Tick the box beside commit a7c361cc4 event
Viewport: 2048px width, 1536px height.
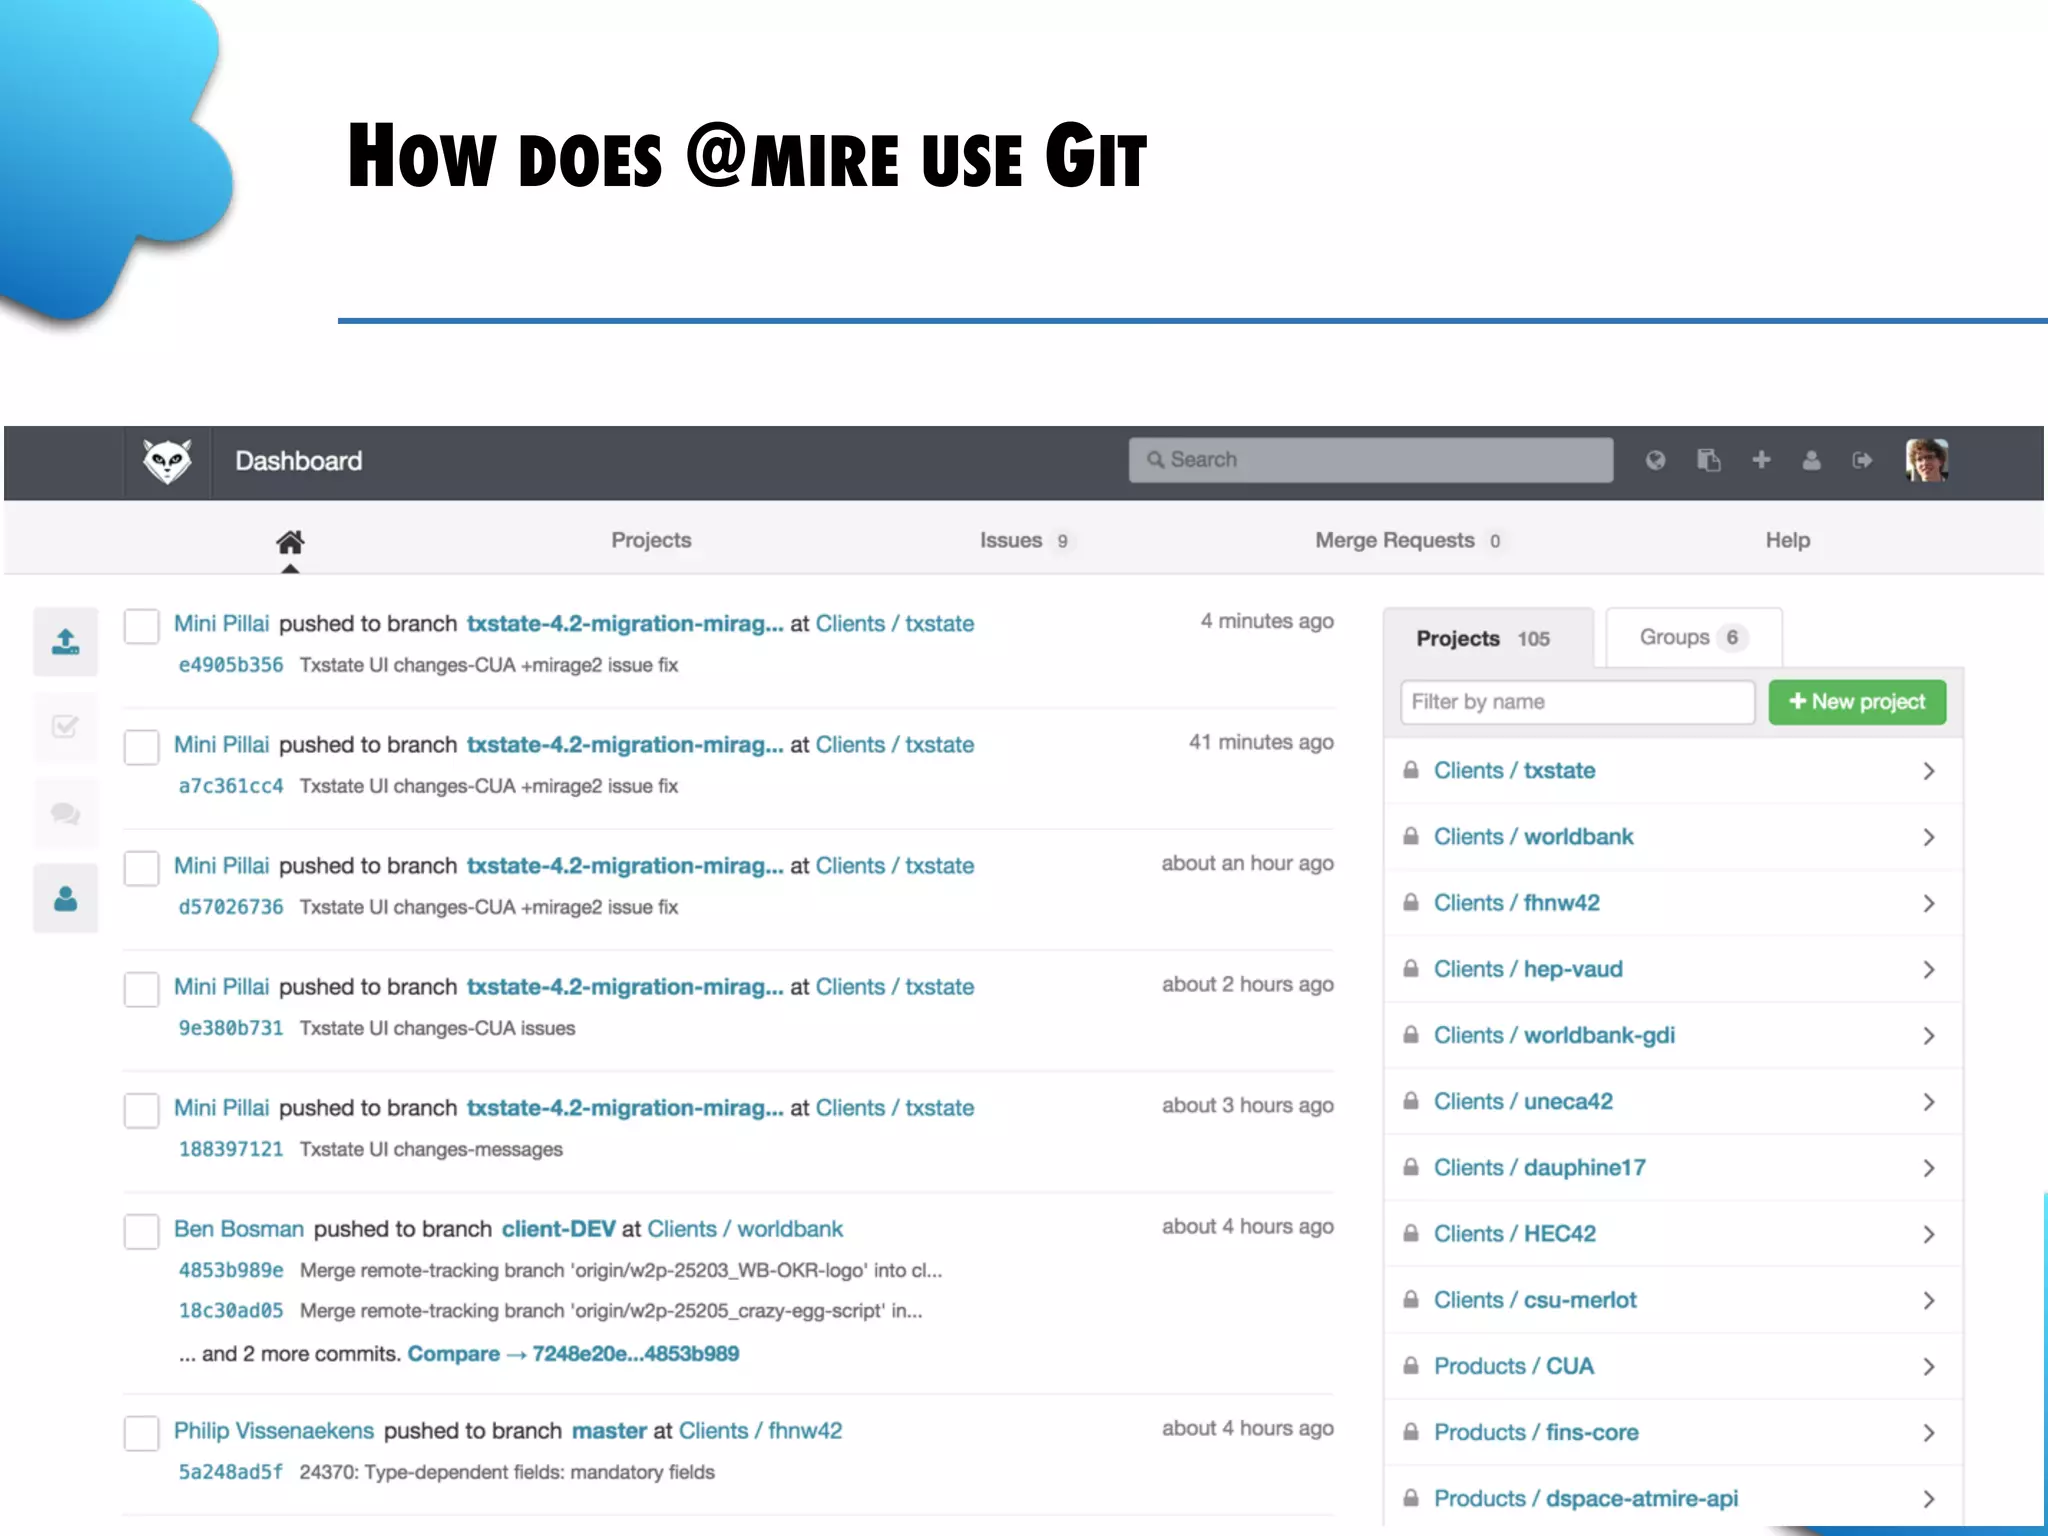pyautogui.click(x=141, y=748)
